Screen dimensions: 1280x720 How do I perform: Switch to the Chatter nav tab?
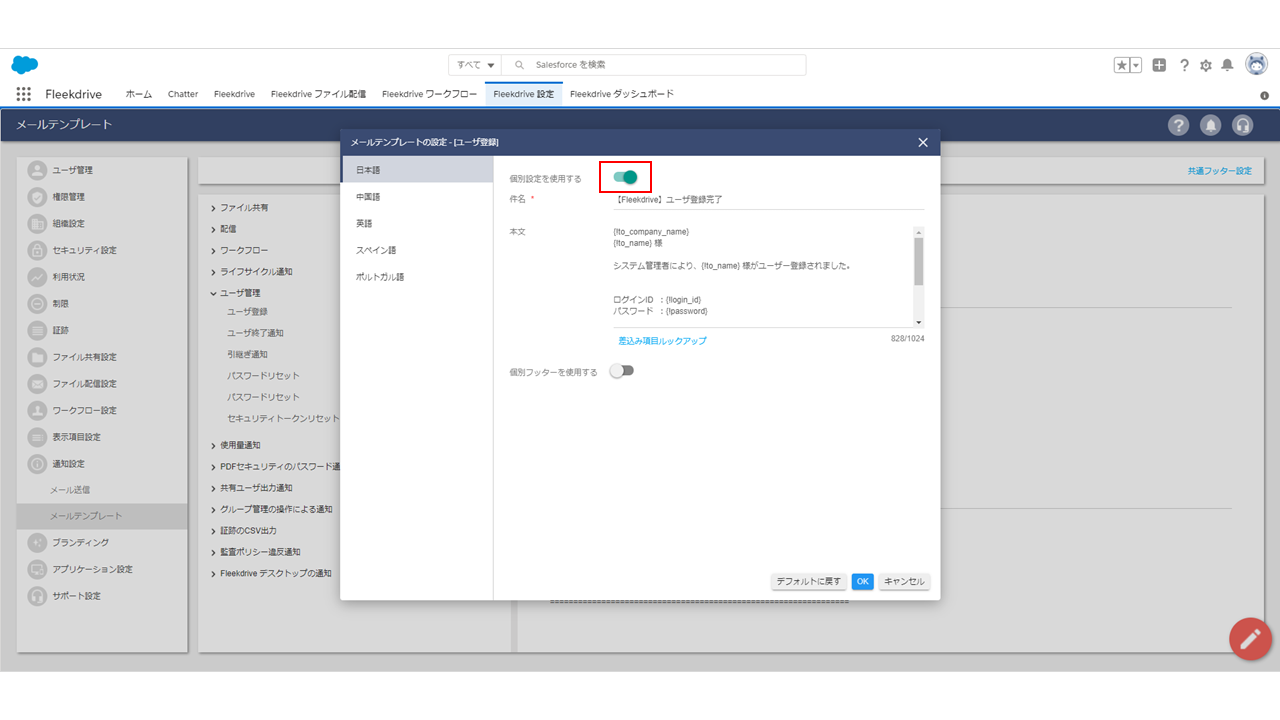click(183, 94)
